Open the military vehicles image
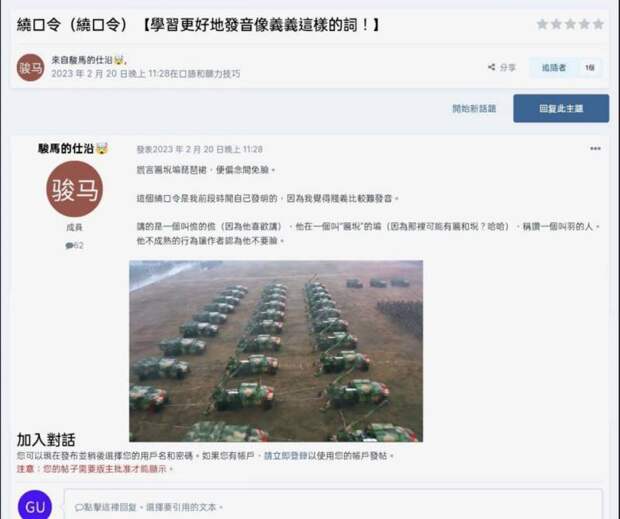Image resolution: width=620 pixels, height=519 pixels. coord(276,351)
